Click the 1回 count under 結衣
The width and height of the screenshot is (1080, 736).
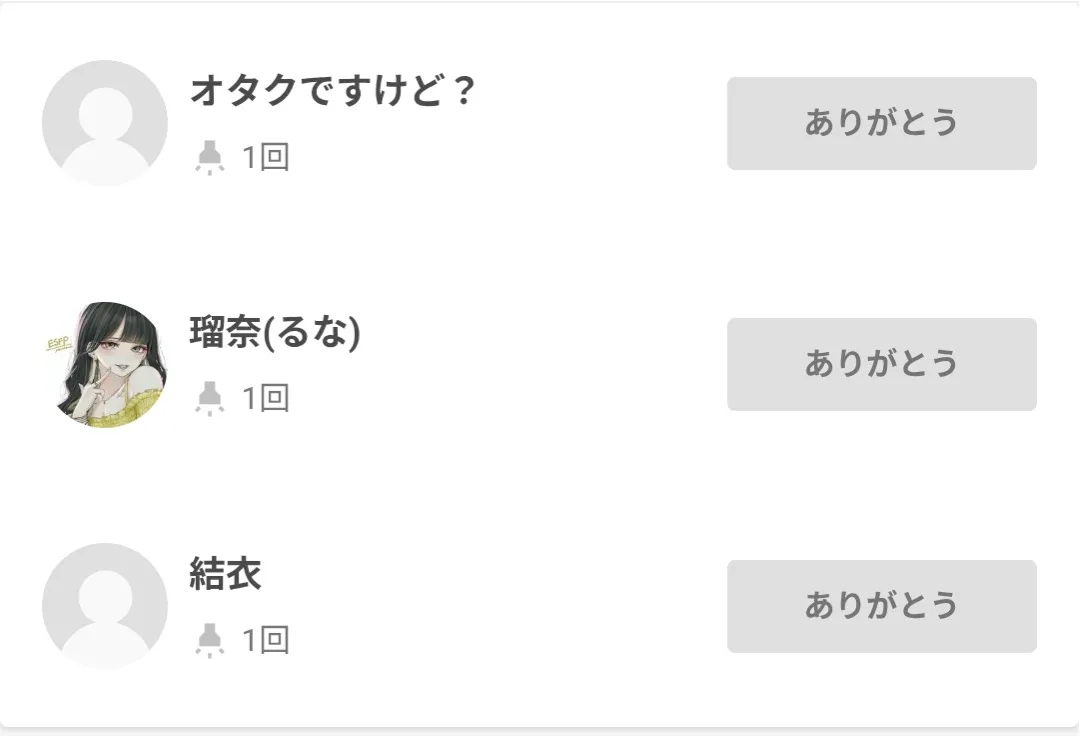click(x=266, y=639)
